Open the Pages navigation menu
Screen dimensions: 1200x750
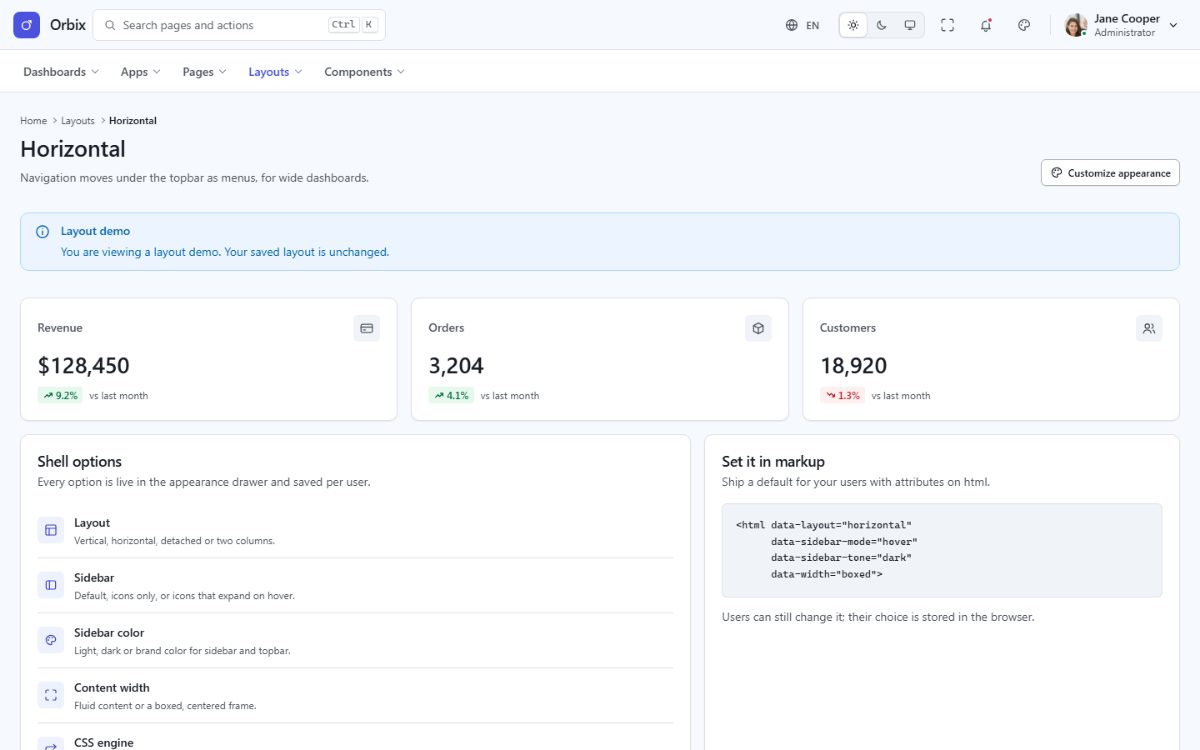205,72
